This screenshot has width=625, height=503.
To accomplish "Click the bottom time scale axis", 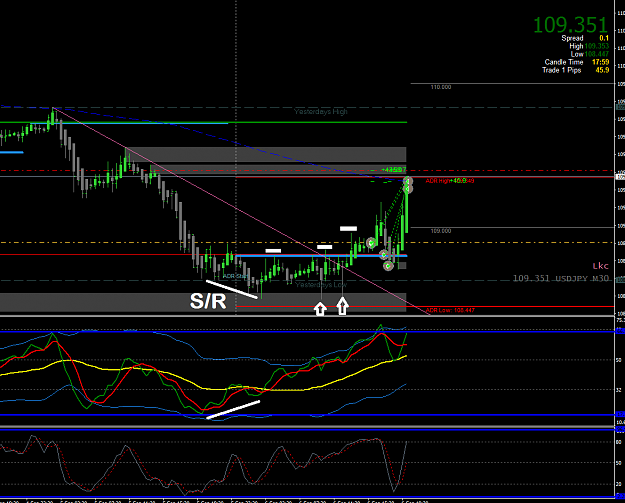I will click(x=307, y=501).
